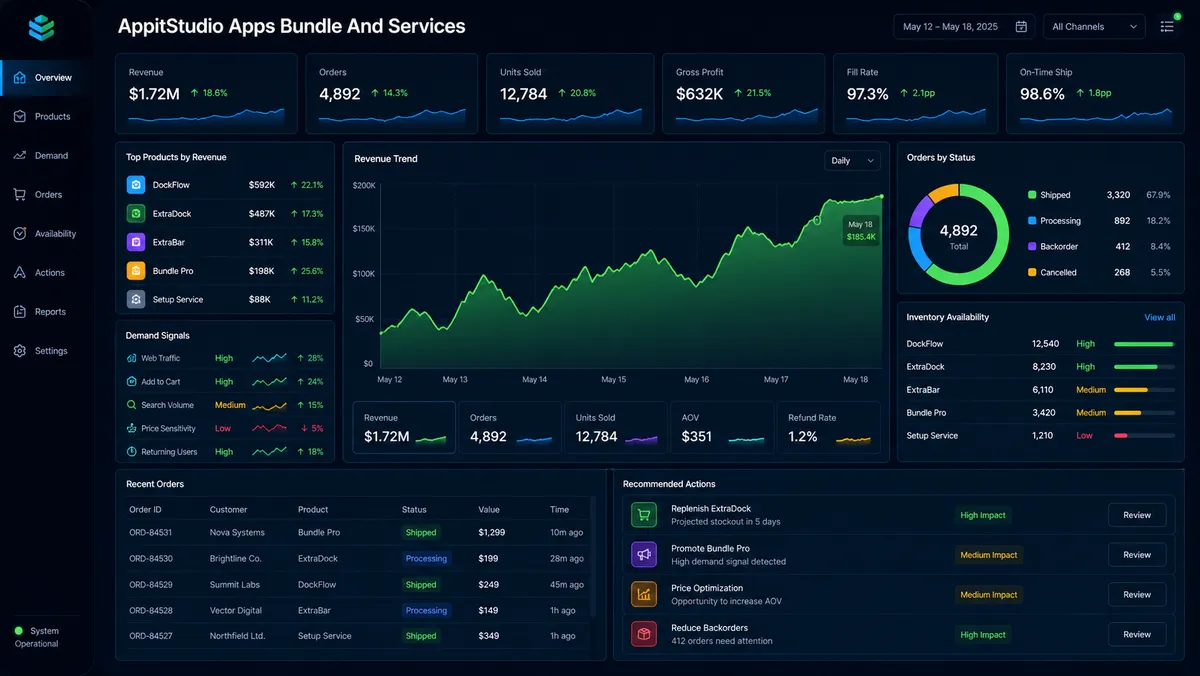Click the Backorder purple legend swatch
Screen dimensions: 1200x676
[1032, 246]
